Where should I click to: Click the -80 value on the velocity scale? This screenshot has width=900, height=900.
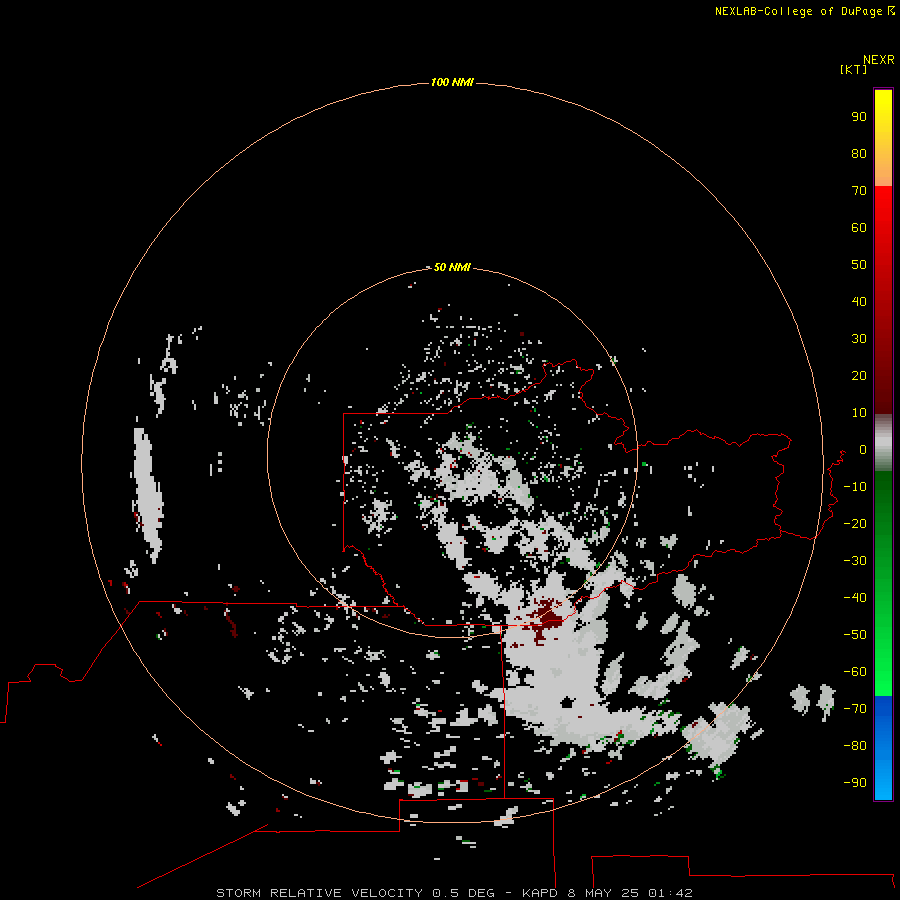tap(855, 746)
